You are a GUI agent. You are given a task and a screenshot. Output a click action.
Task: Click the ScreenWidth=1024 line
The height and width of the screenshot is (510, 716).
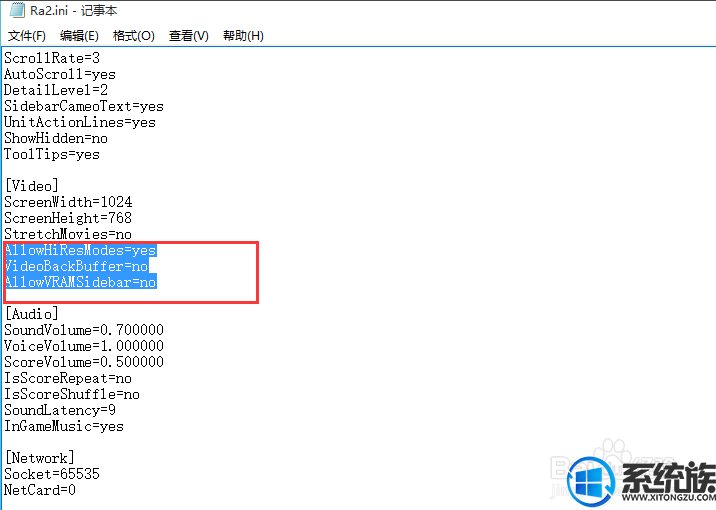click(x=68, y=202)
